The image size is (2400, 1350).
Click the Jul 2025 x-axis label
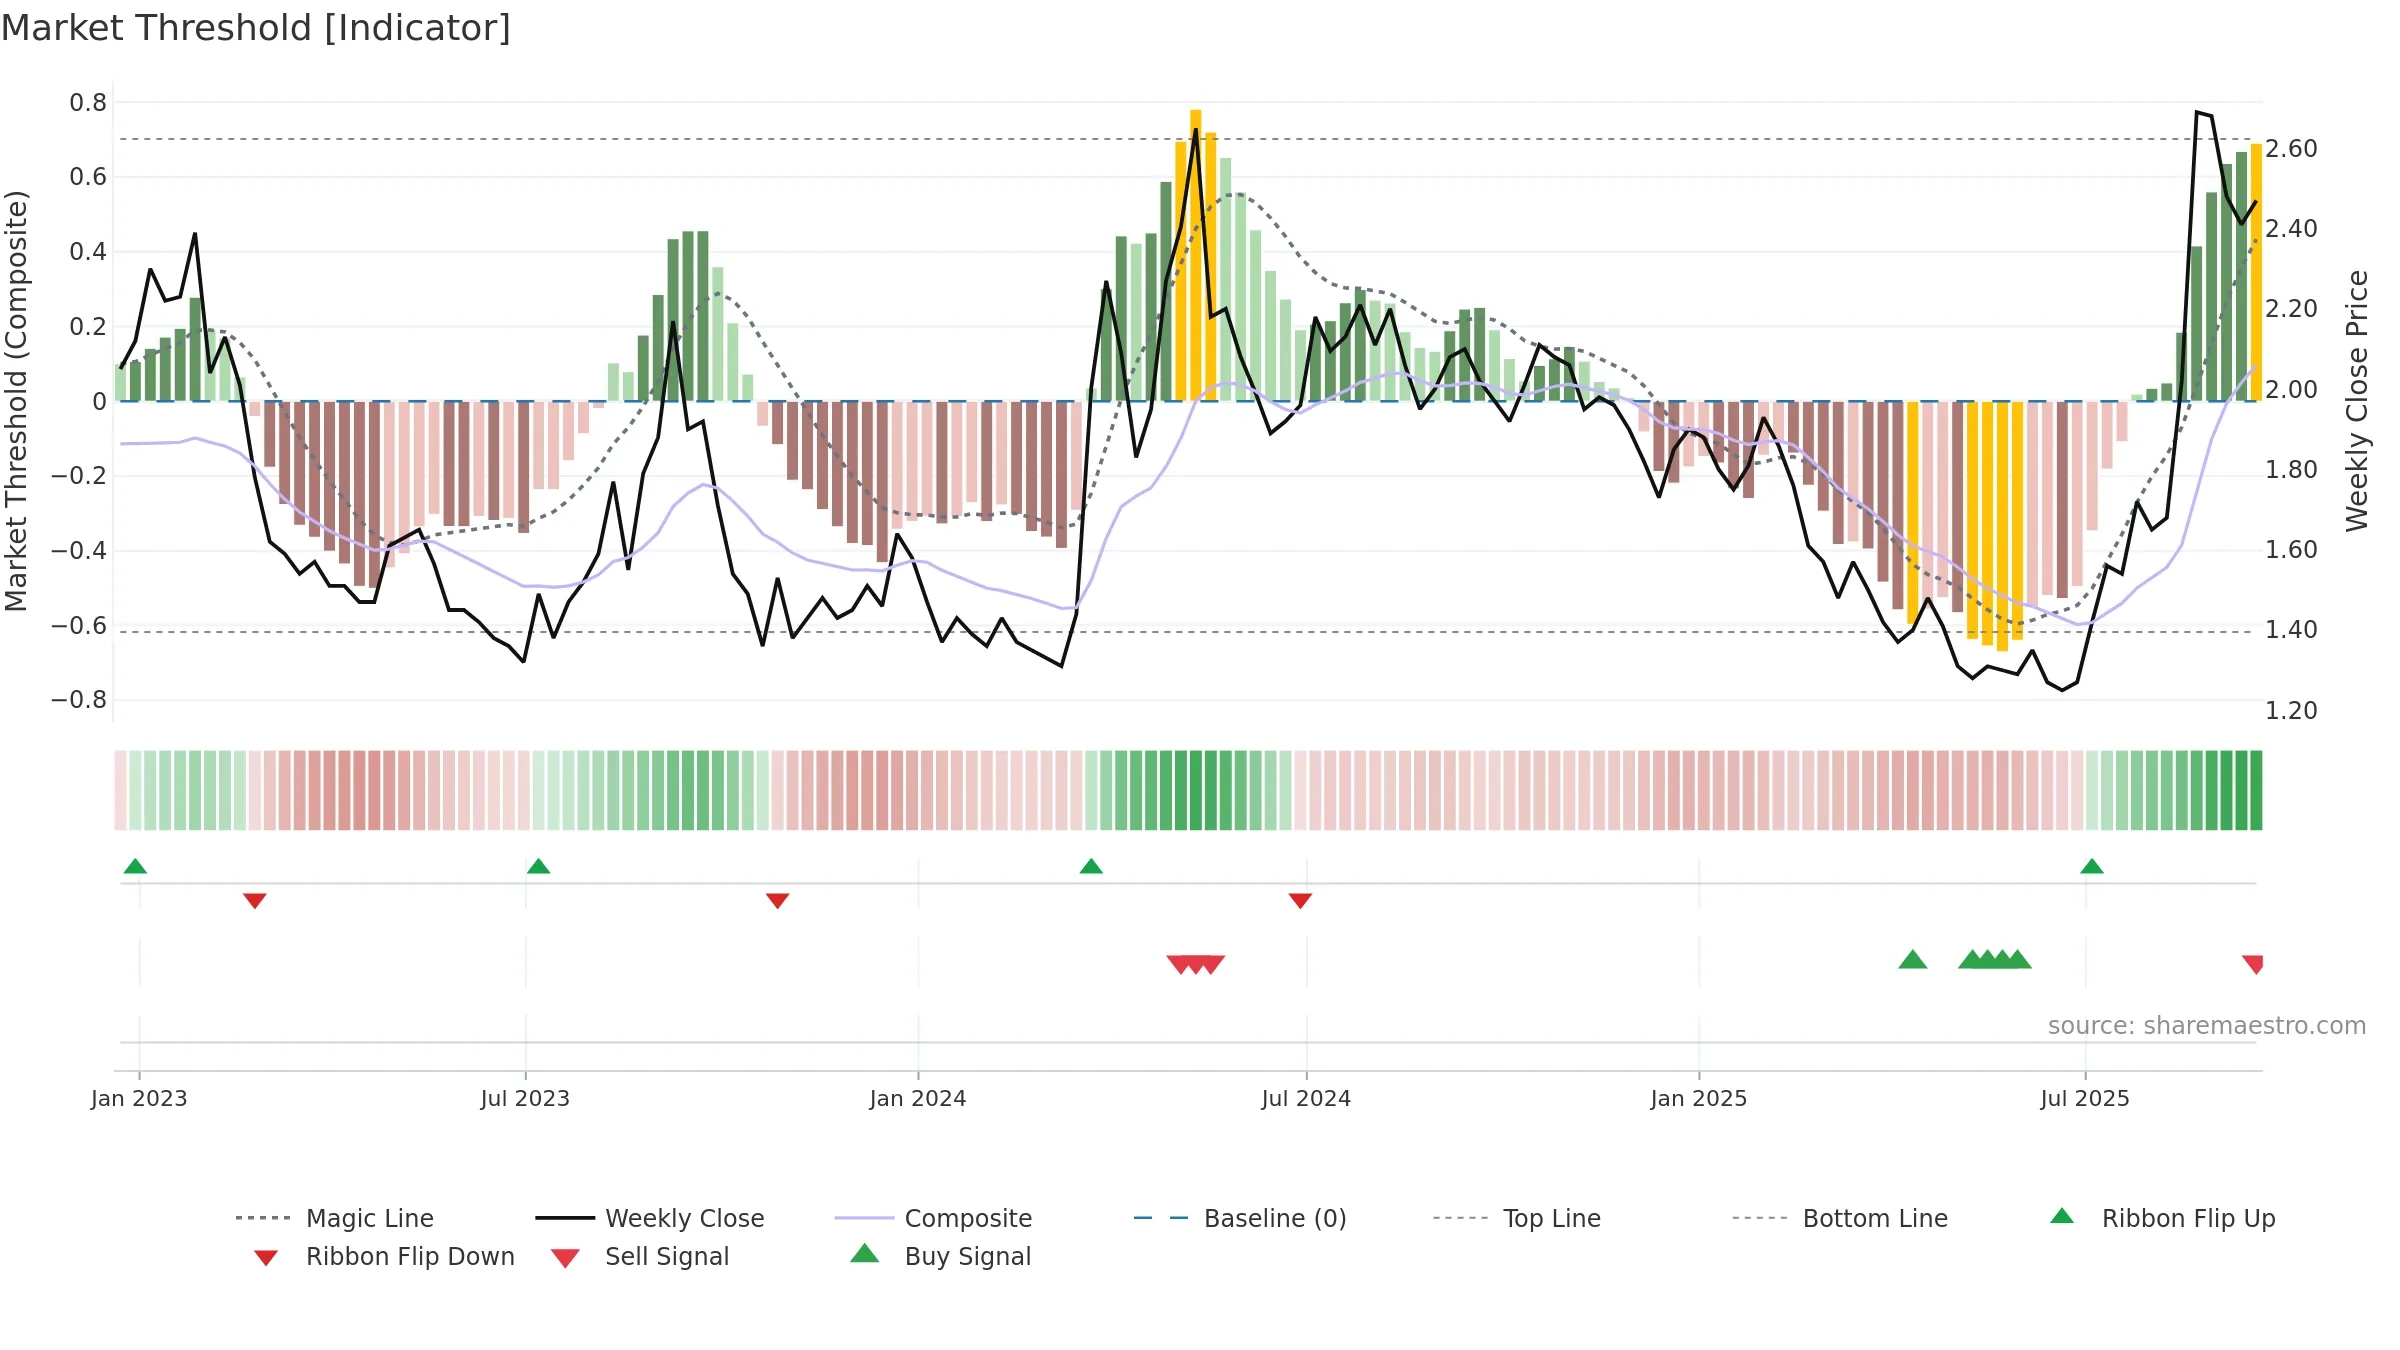[x=2085, y=1099]
